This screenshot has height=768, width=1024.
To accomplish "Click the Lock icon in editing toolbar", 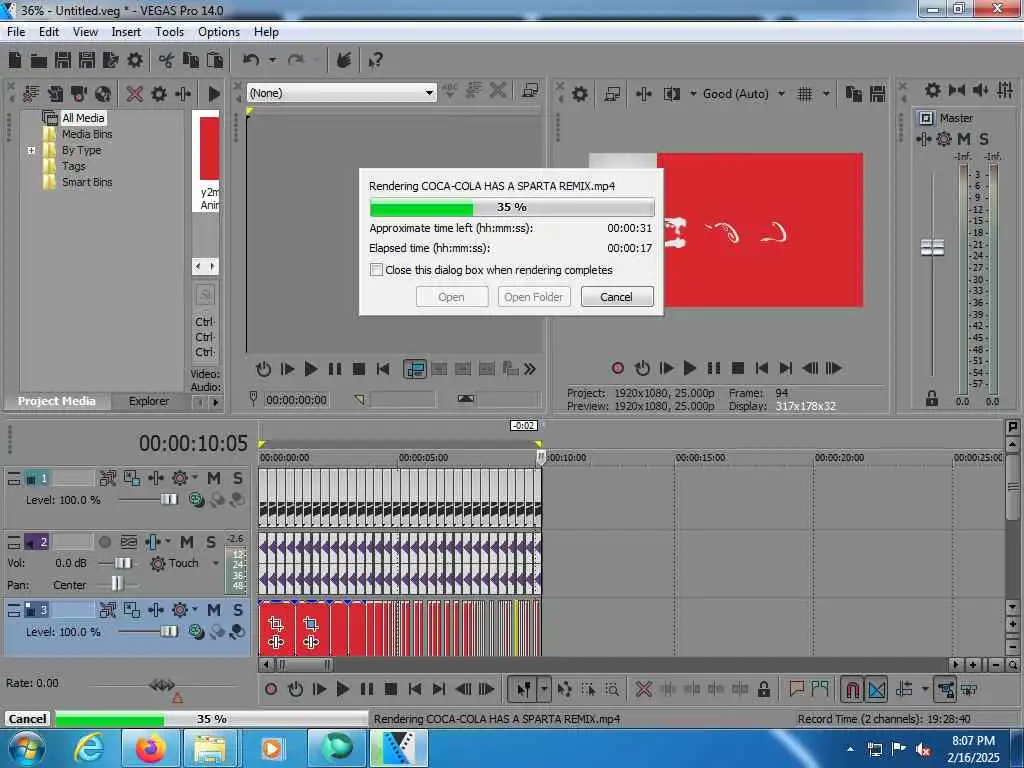I will tap(763, 689).
